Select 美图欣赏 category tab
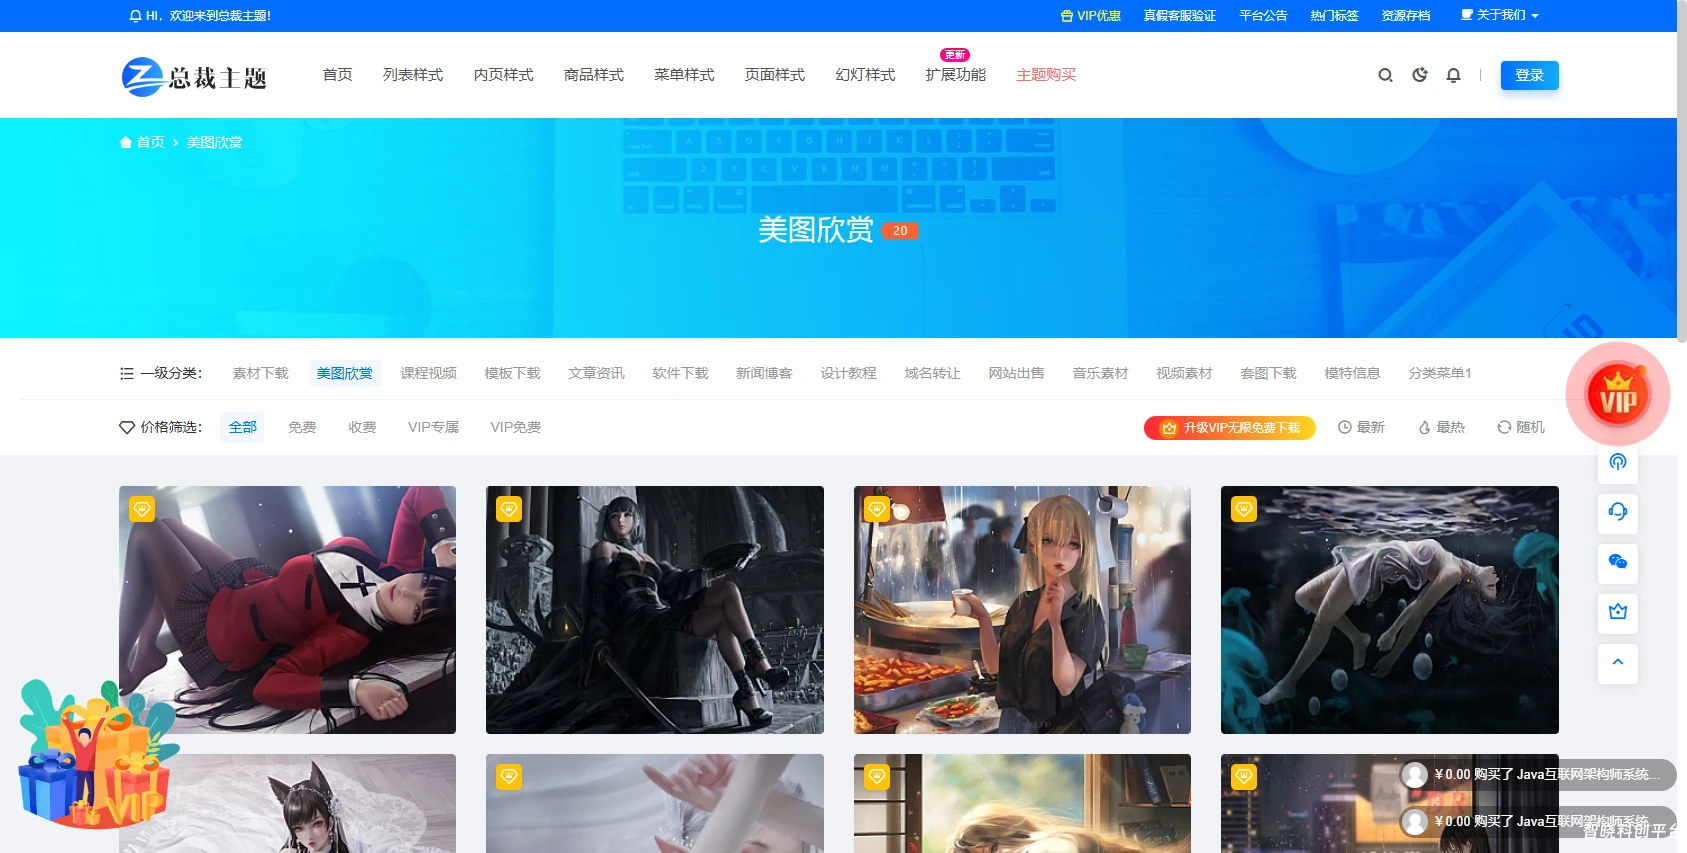 point(344,373)
